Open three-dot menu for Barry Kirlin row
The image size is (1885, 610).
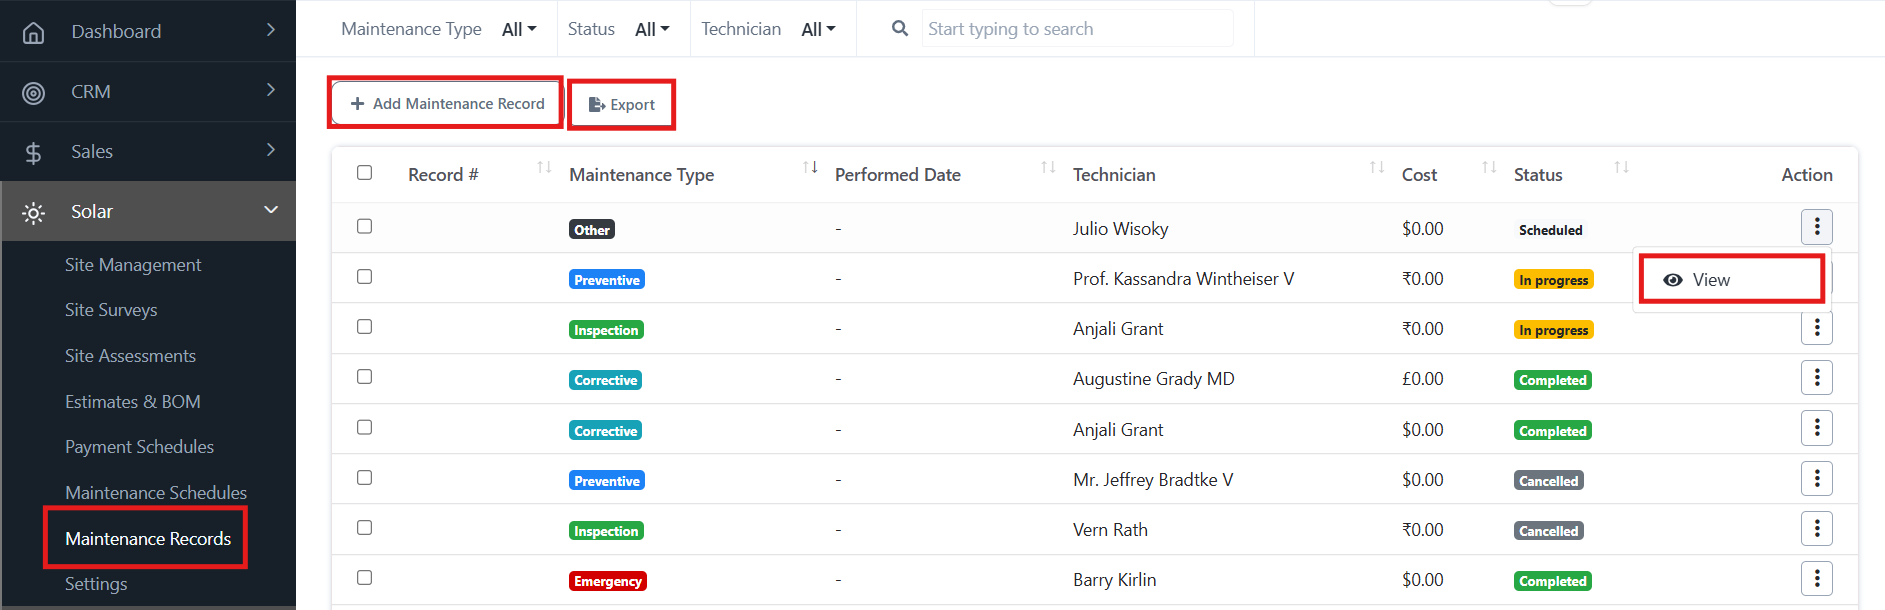(x=1816, y=579)
